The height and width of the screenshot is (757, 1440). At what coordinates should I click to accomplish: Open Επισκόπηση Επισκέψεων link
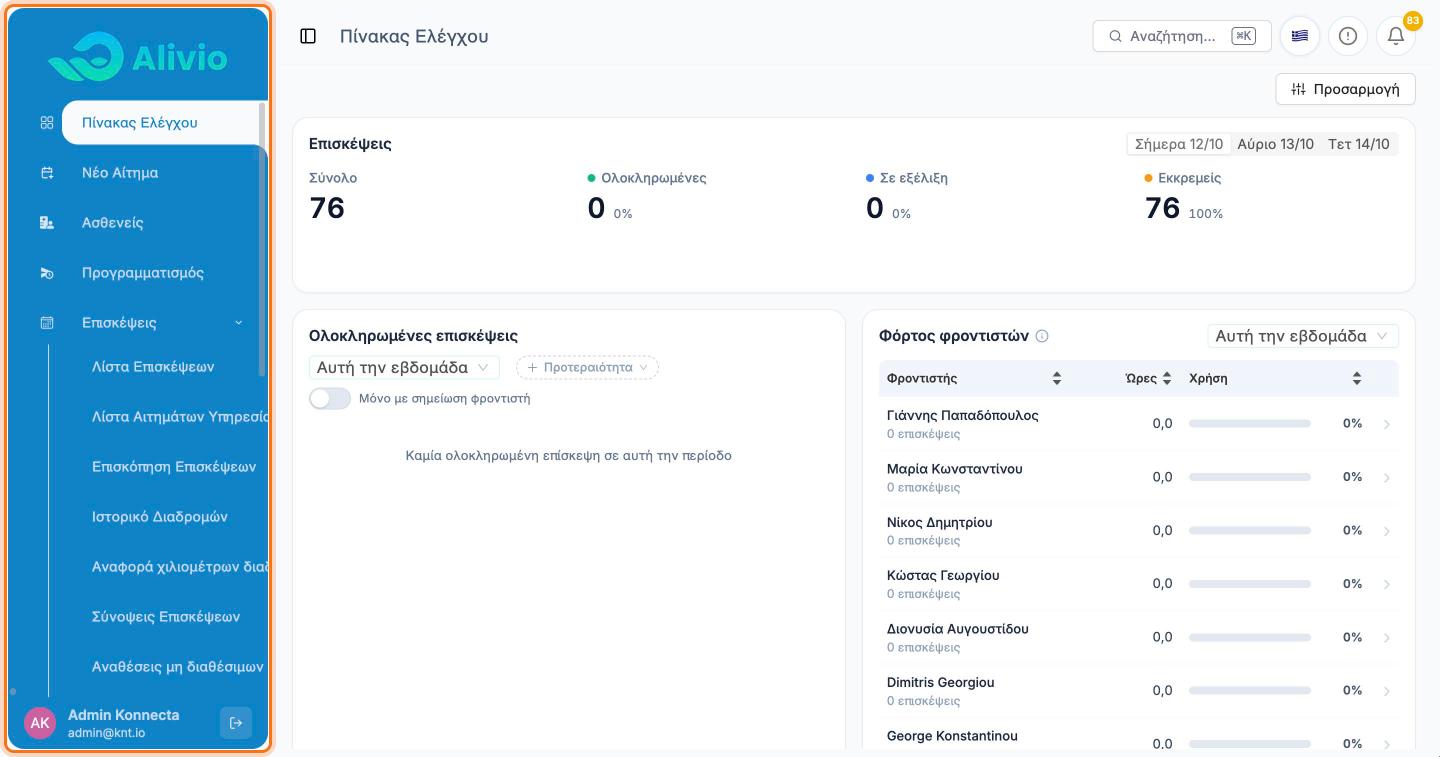174,467
